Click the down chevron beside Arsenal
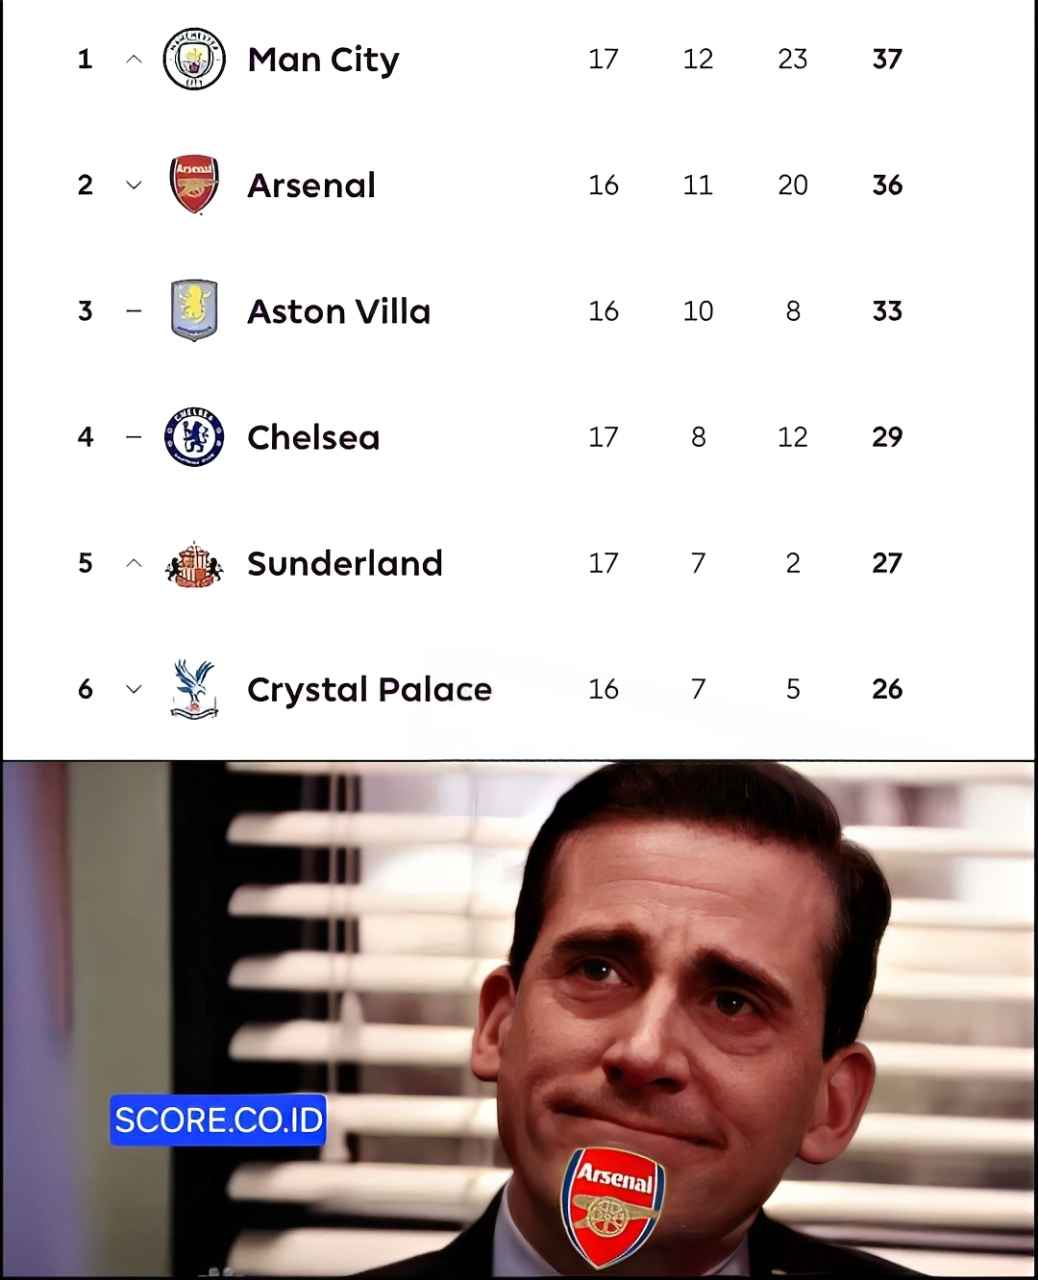 click(x=134, y=185)
